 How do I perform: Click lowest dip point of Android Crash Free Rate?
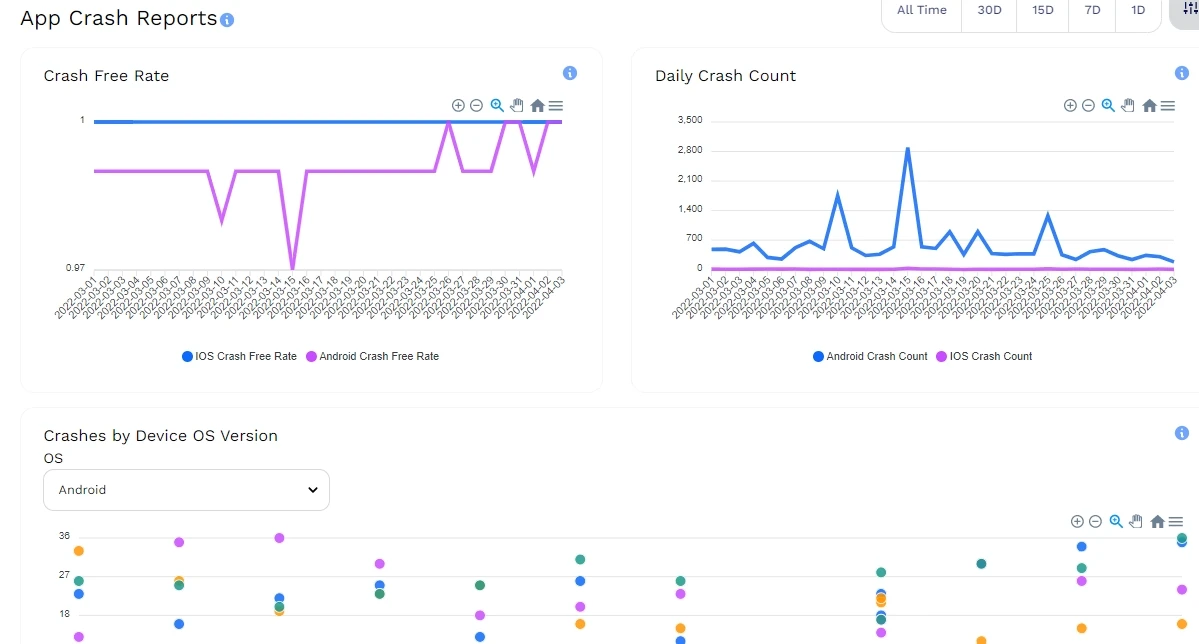pyautogui.click(x=293, y=266)
